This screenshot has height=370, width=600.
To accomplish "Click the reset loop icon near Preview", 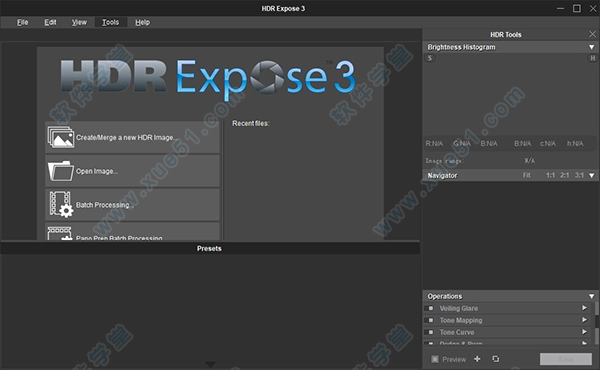I will pos(496,359).
